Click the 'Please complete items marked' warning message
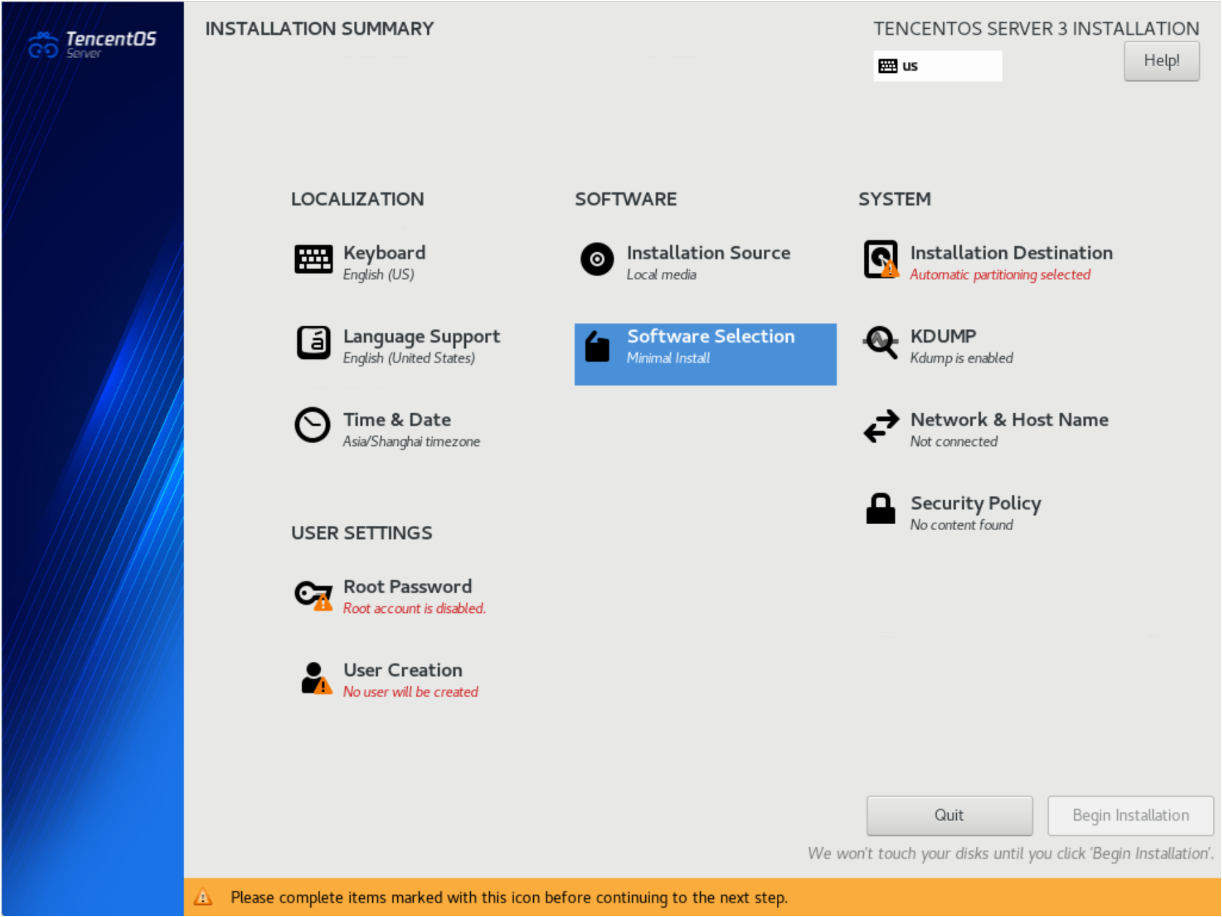This screenshot has width=1222, height=917. [x=509, y=897]
